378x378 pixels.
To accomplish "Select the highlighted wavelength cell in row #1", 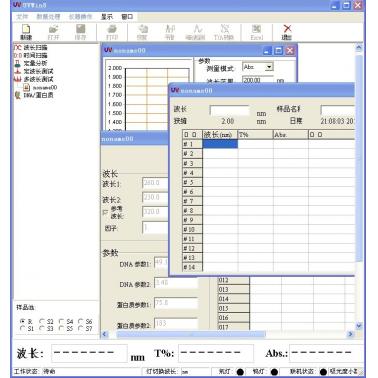I will coord(220,144).
